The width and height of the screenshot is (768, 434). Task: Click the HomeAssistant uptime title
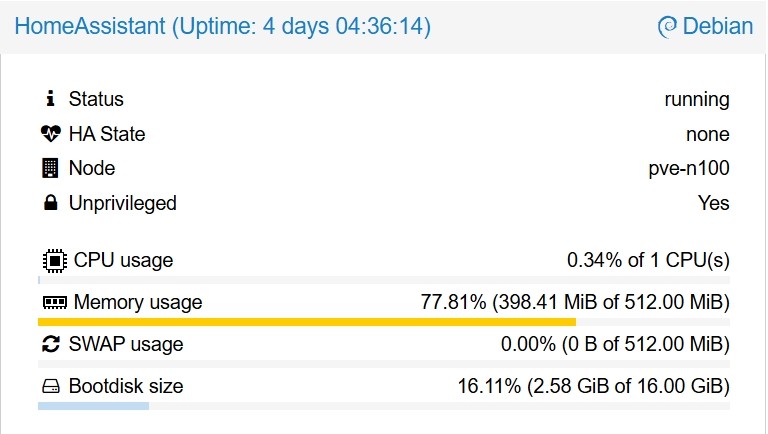[x=223, y=27]
